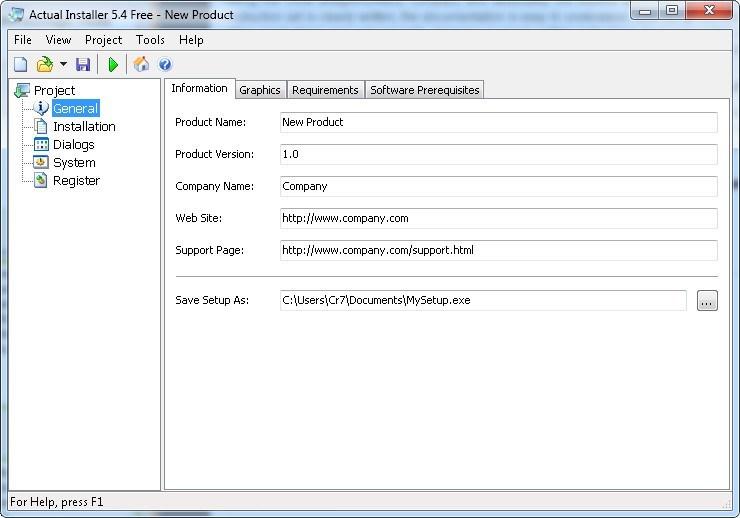
Task: Click the 'Support Page:' label
Action: pyautogui.click(x=210, y=251)
